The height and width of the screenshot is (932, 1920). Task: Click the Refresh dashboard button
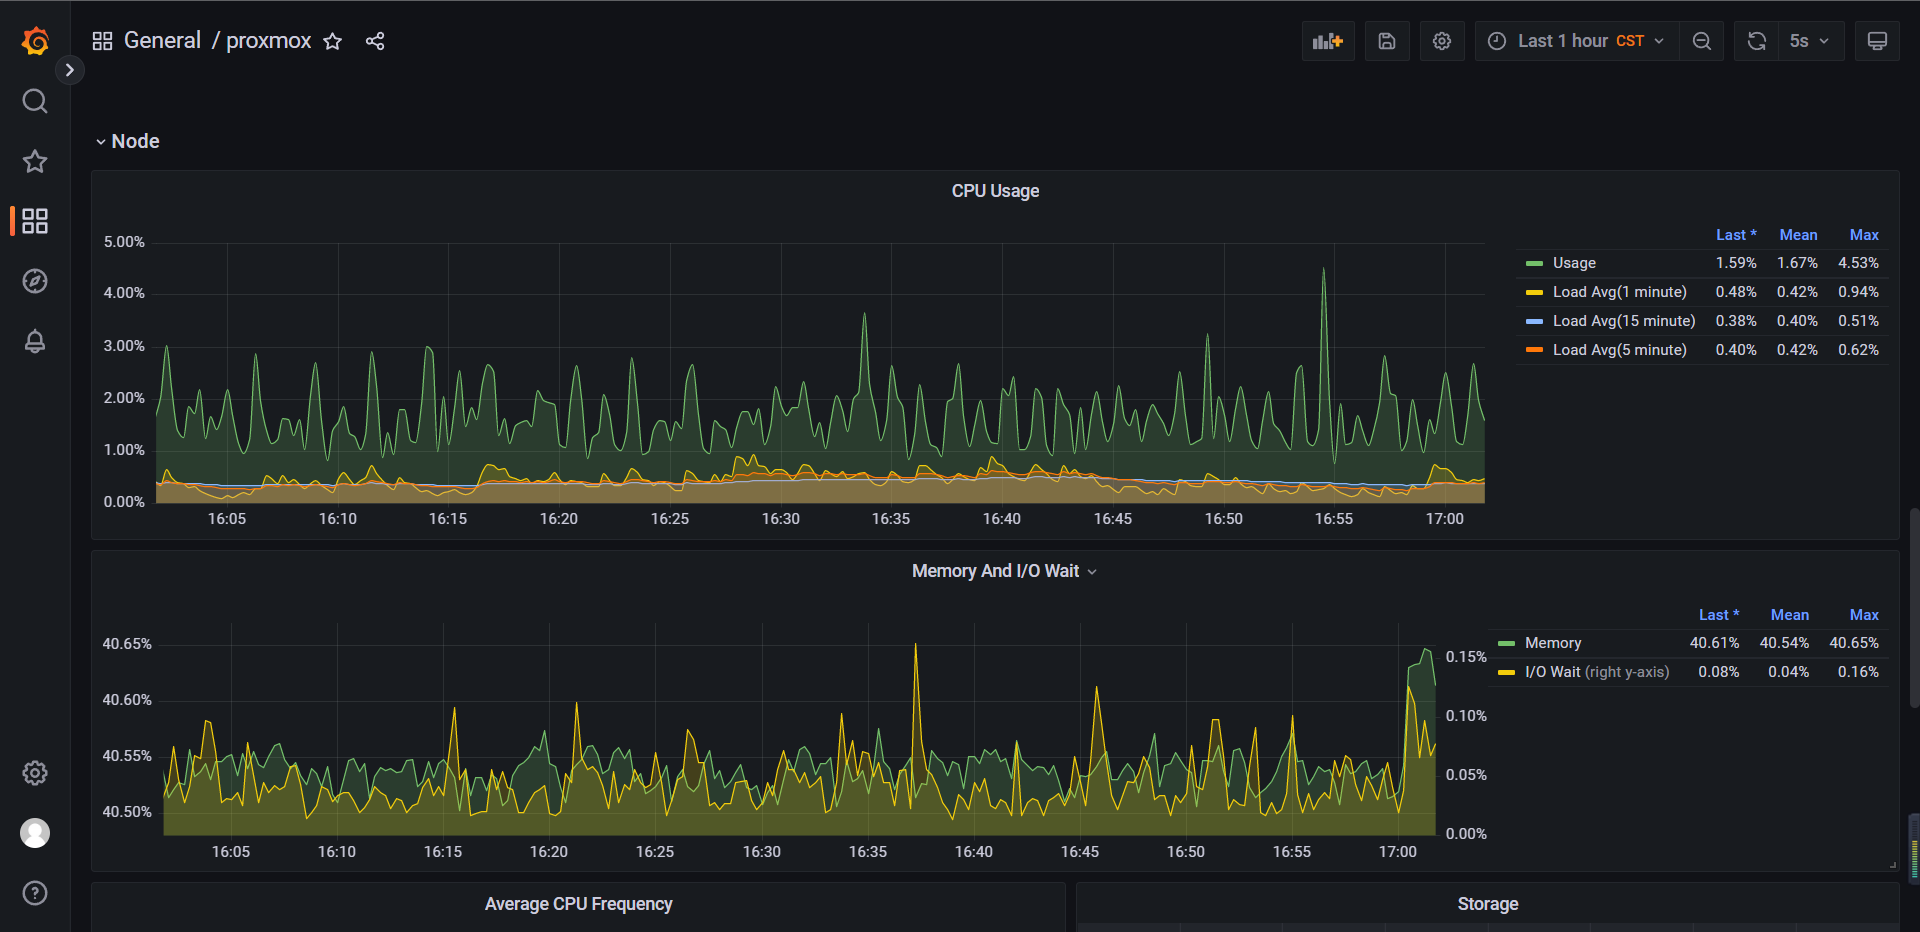(1756, 41)
